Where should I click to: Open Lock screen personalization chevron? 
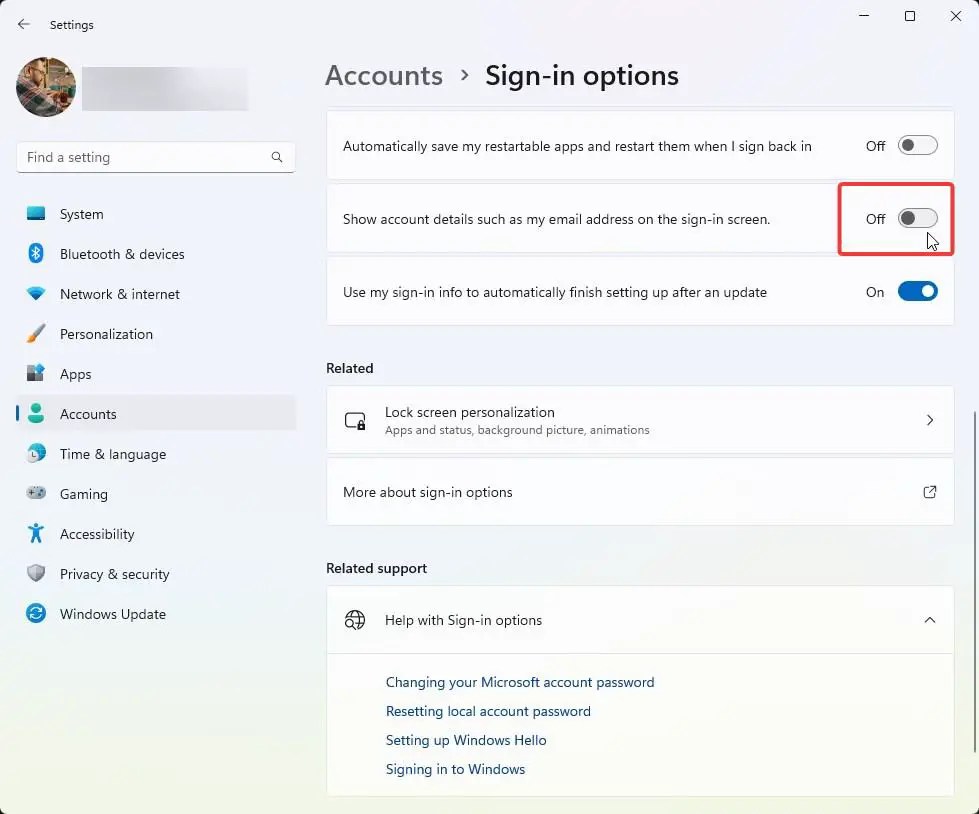(930, 420)
